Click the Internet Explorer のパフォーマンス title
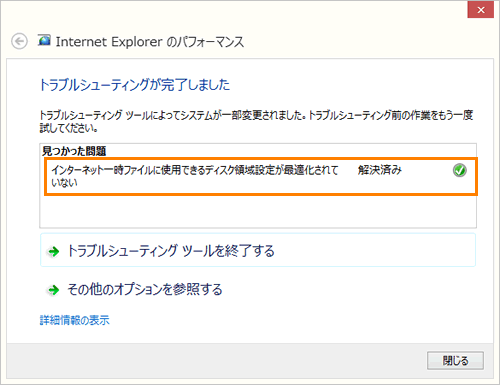Screen dimensions: 500x385 150,42
